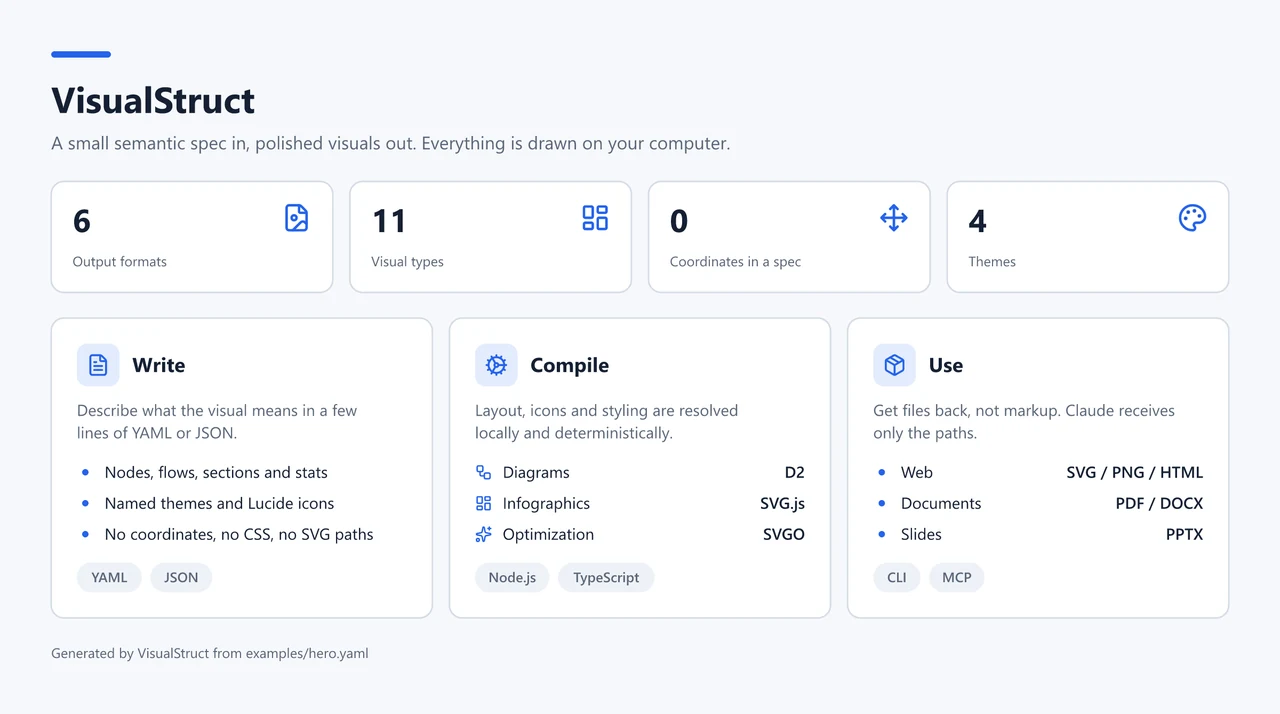The height and width of the screenshot is (714, 1280).
Task: Click the Use description starting 'Get files back, not markup'
Action: coord(1024,422)
